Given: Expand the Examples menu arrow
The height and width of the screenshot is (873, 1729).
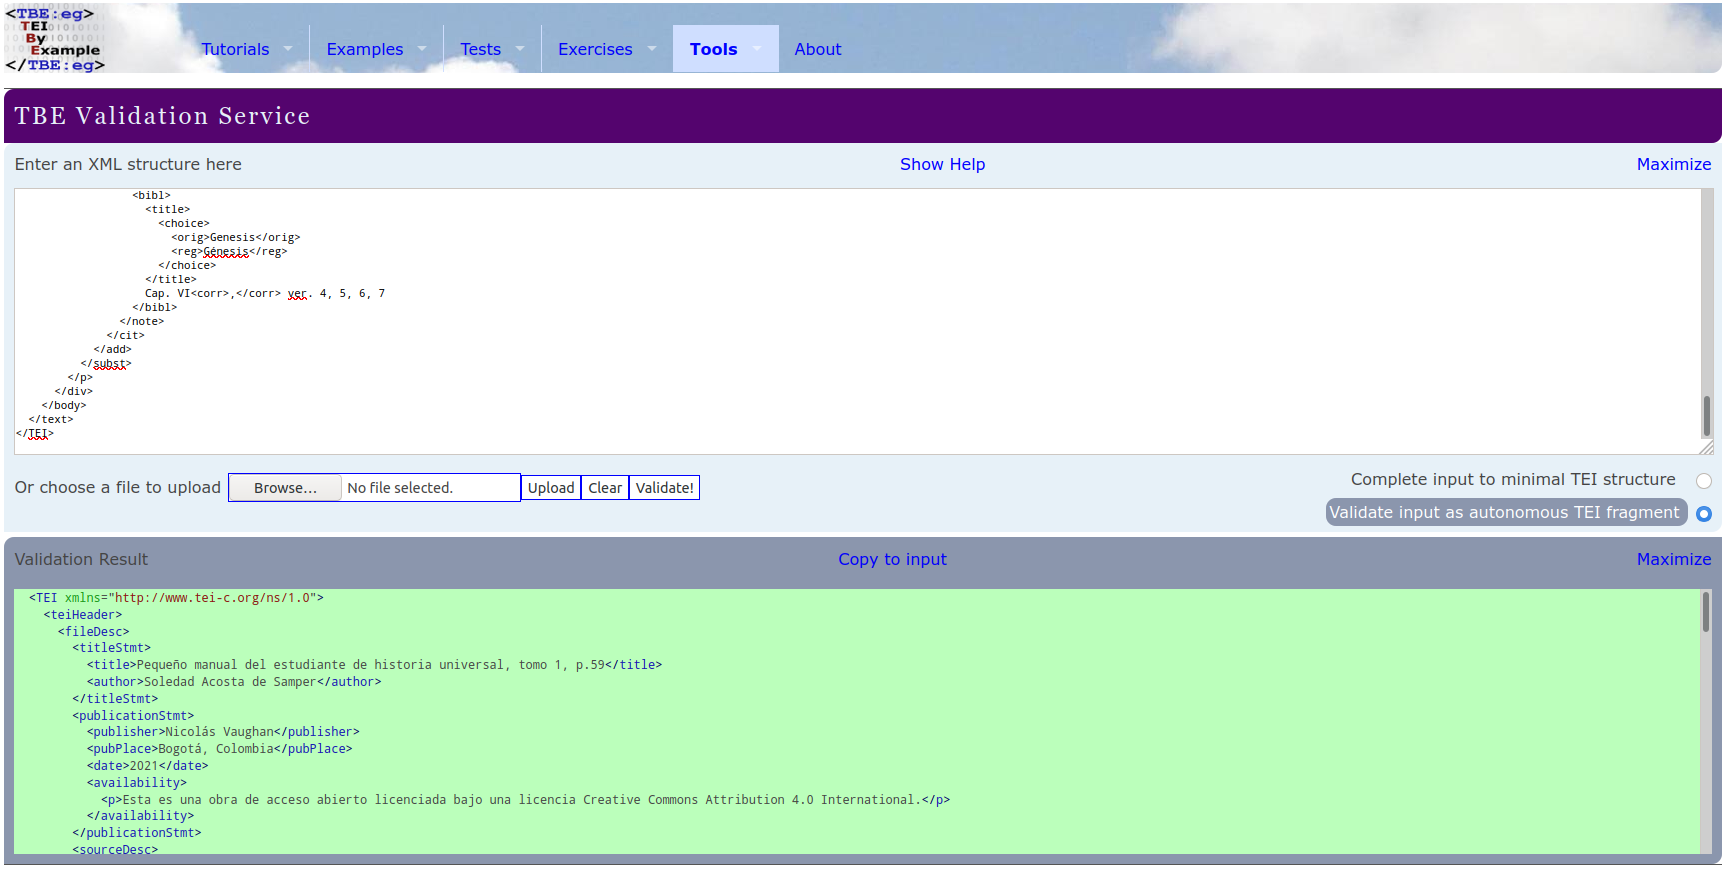Looking at the screenshot, I should coord(422,49).
